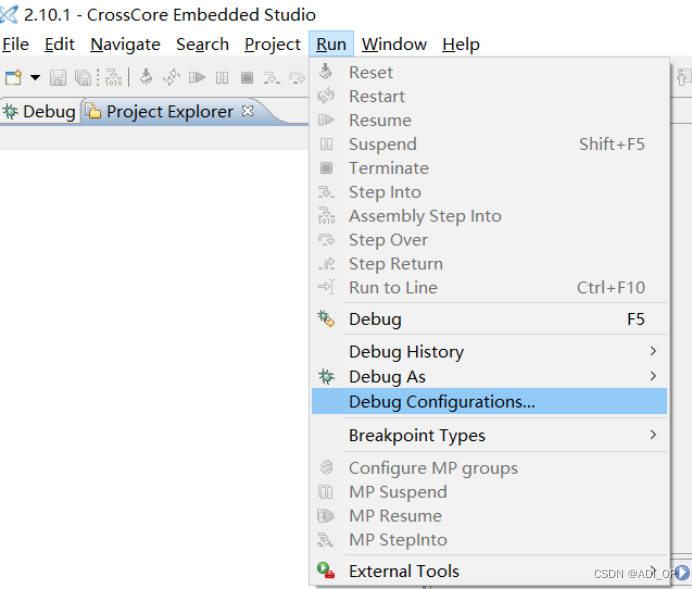Choose Step Return in the Run menu
Viewport: 692px width, 589px height.
489,264
